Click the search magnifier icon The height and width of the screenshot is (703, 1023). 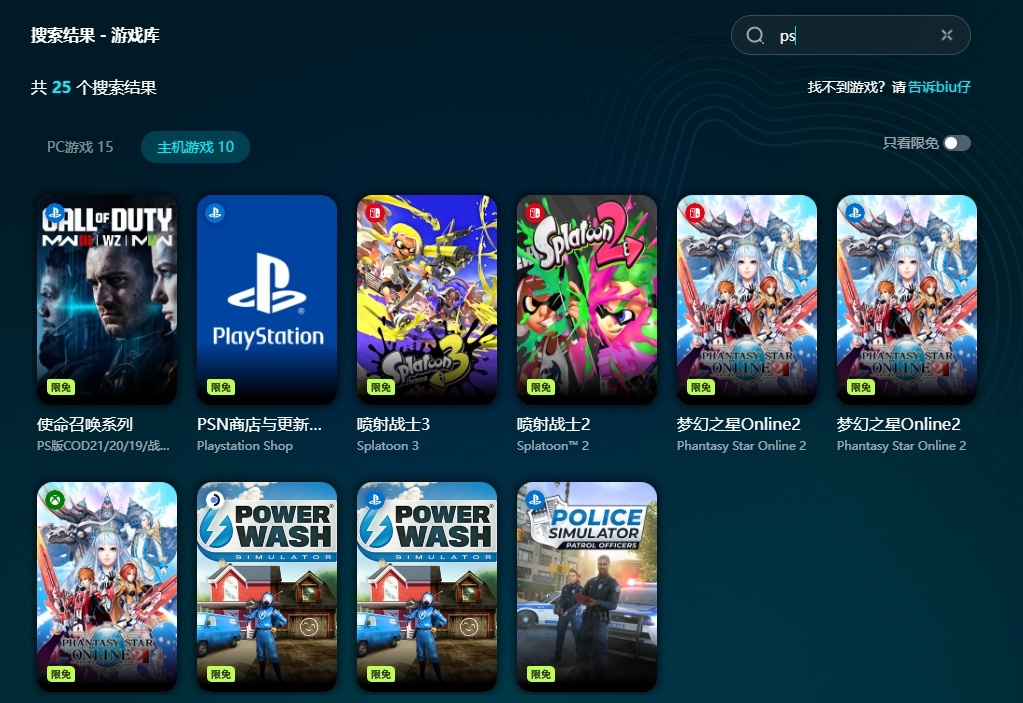pos(755,36)
